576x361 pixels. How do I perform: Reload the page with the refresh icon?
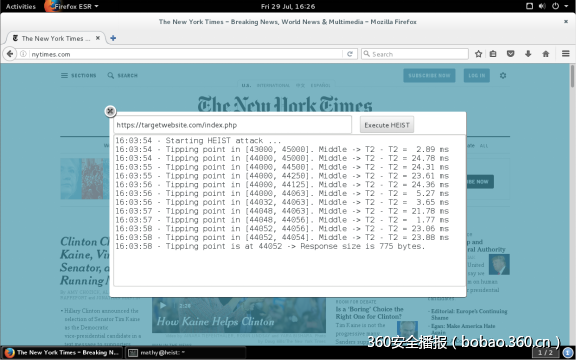click(350, 54)
